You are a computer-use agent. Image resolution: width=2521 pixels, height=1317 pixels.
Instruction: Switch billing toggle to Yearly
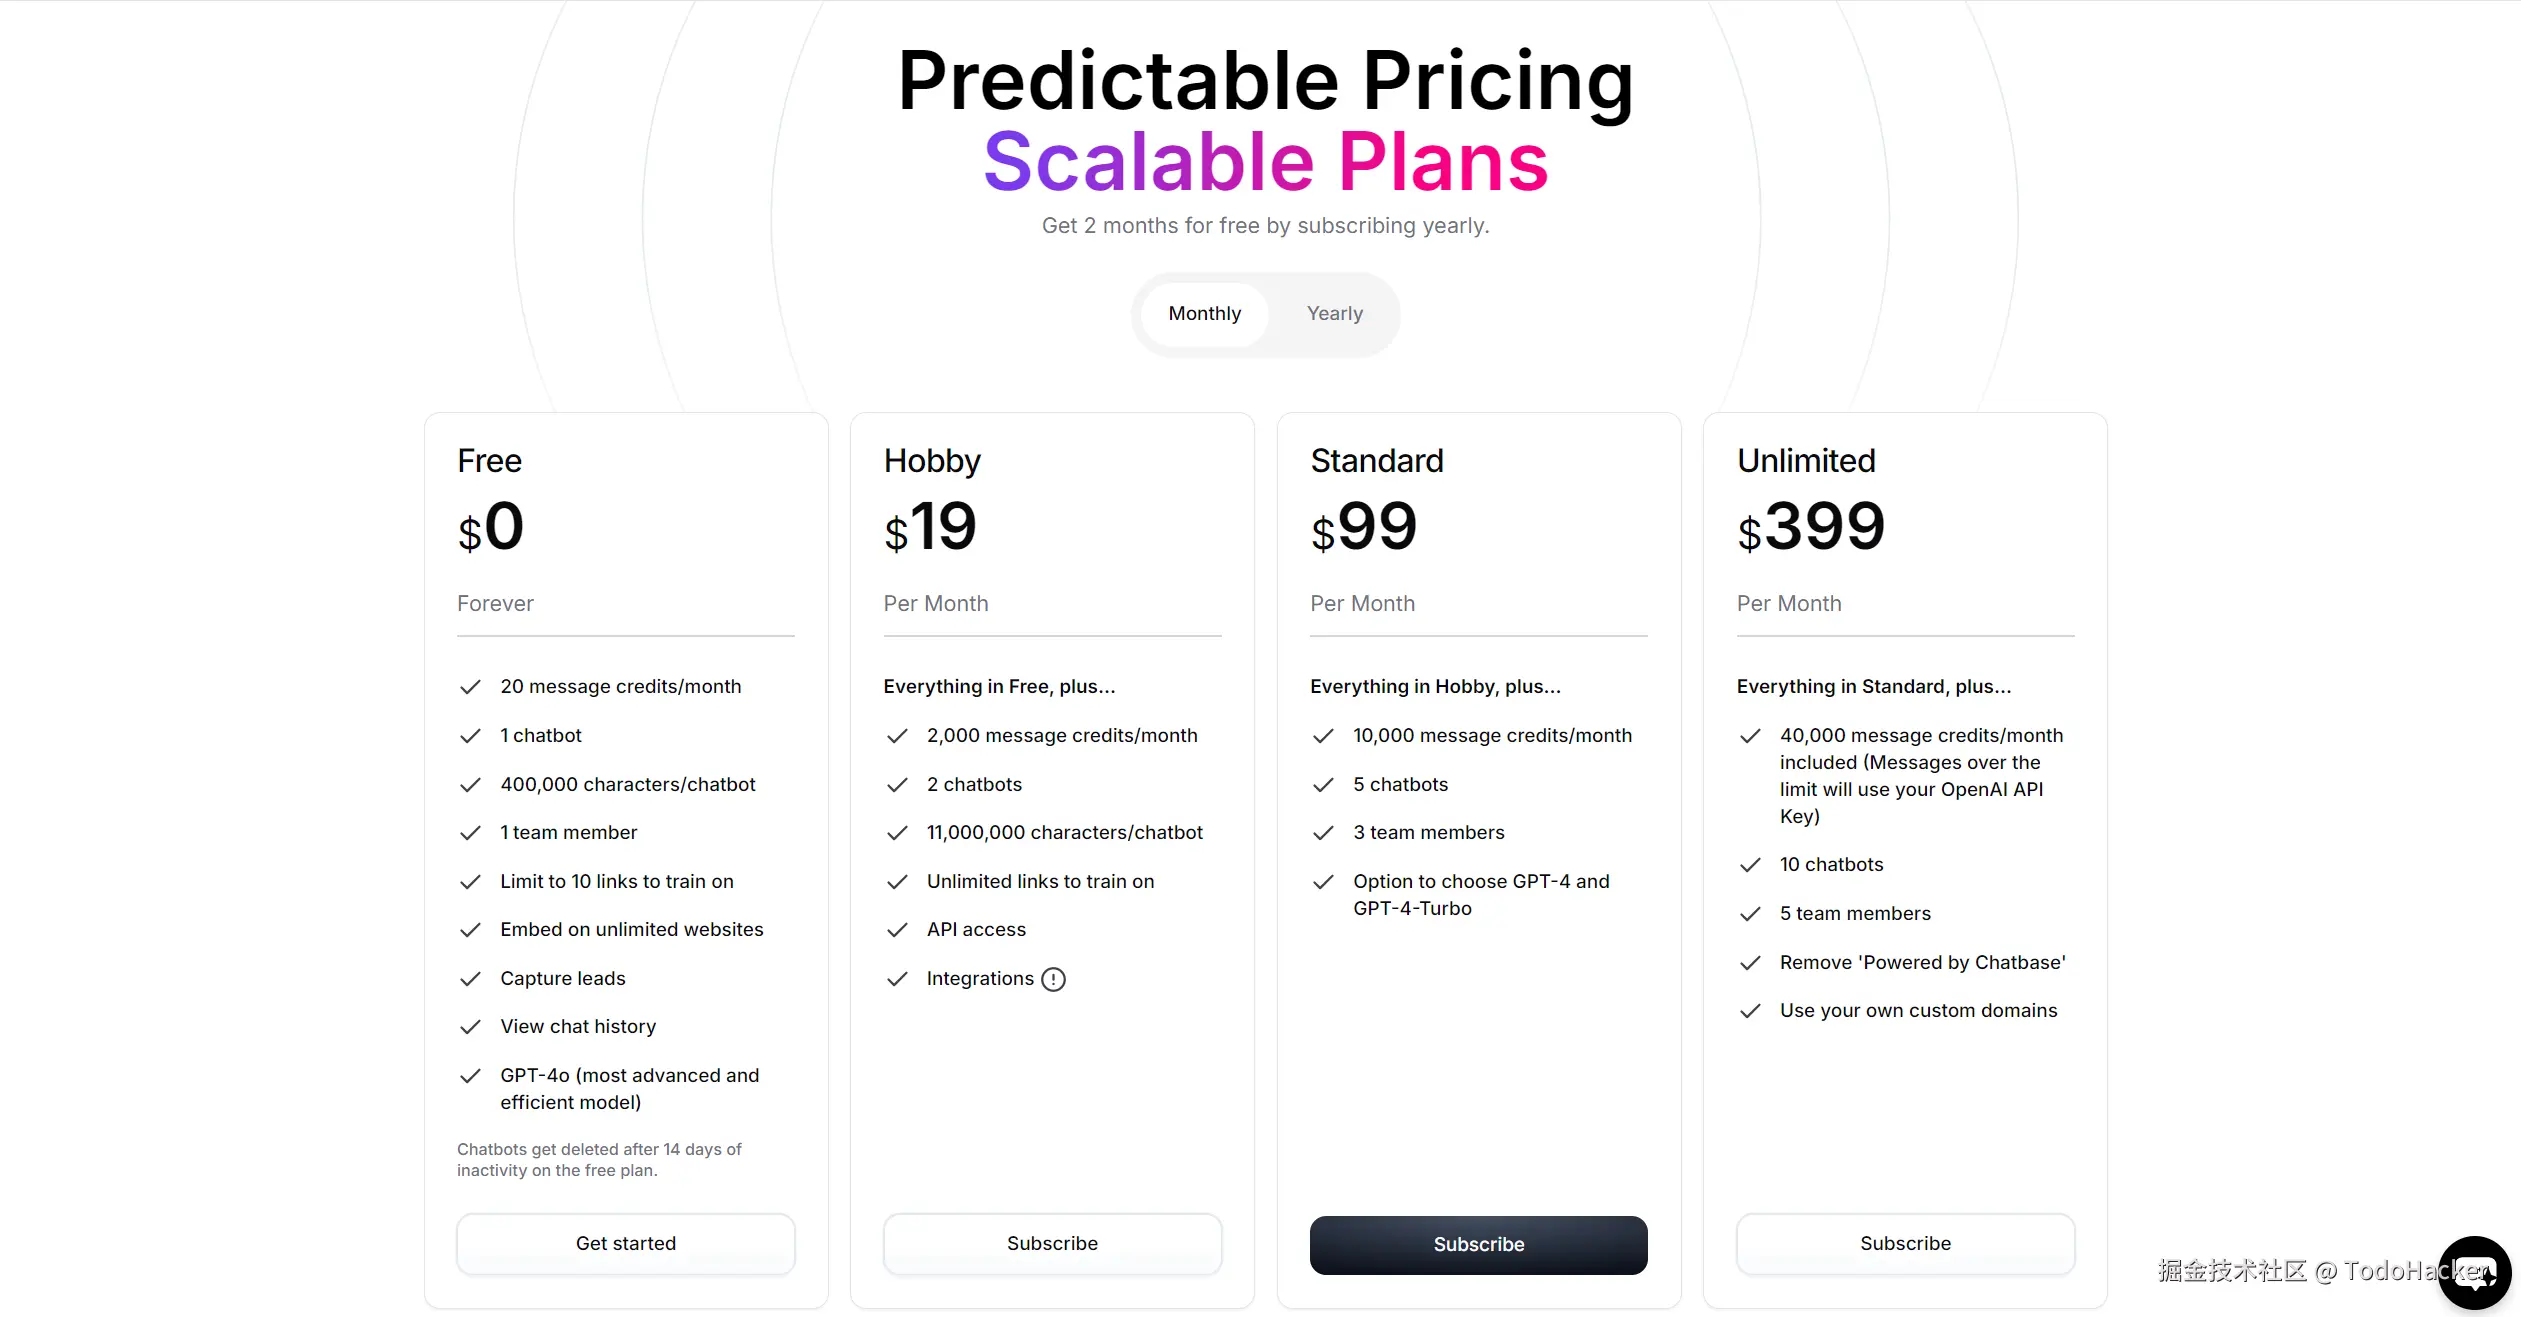[1334, 314]
